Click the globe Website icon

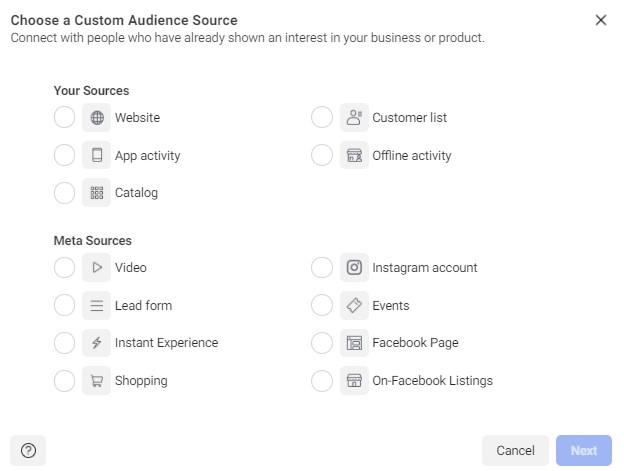[x=97, y=118]
